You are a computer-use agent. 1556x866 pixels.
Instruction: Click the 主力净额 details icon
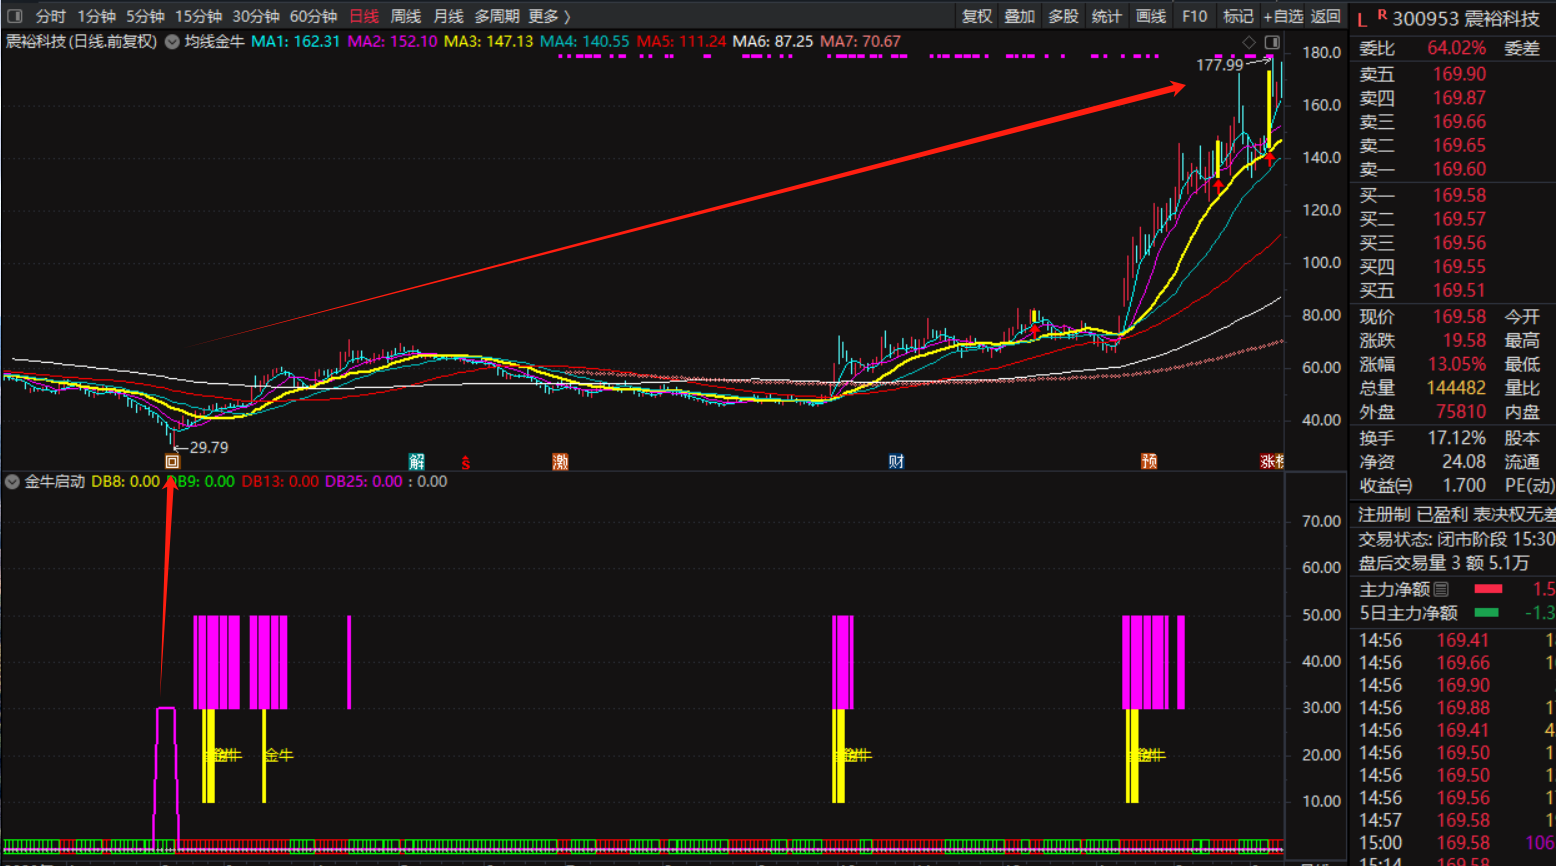point(1441,589)
